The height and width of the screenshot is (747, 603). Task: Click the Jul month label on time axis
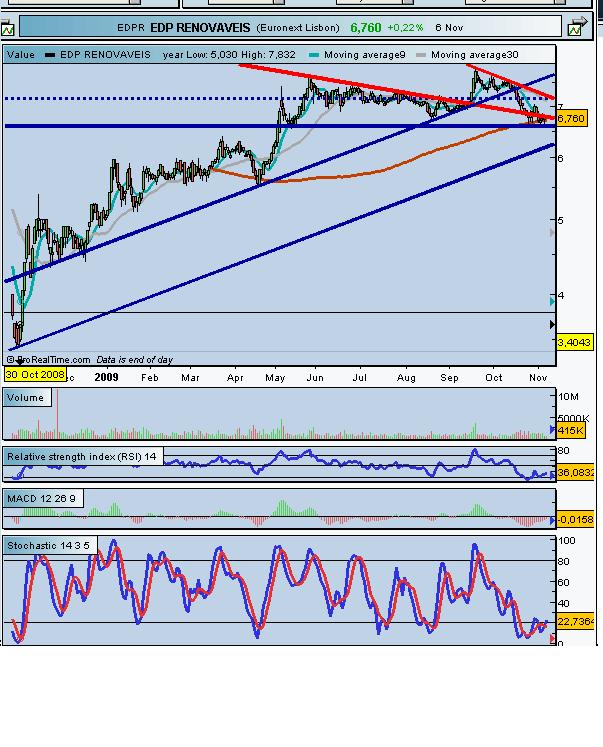(x=360, y=378)
